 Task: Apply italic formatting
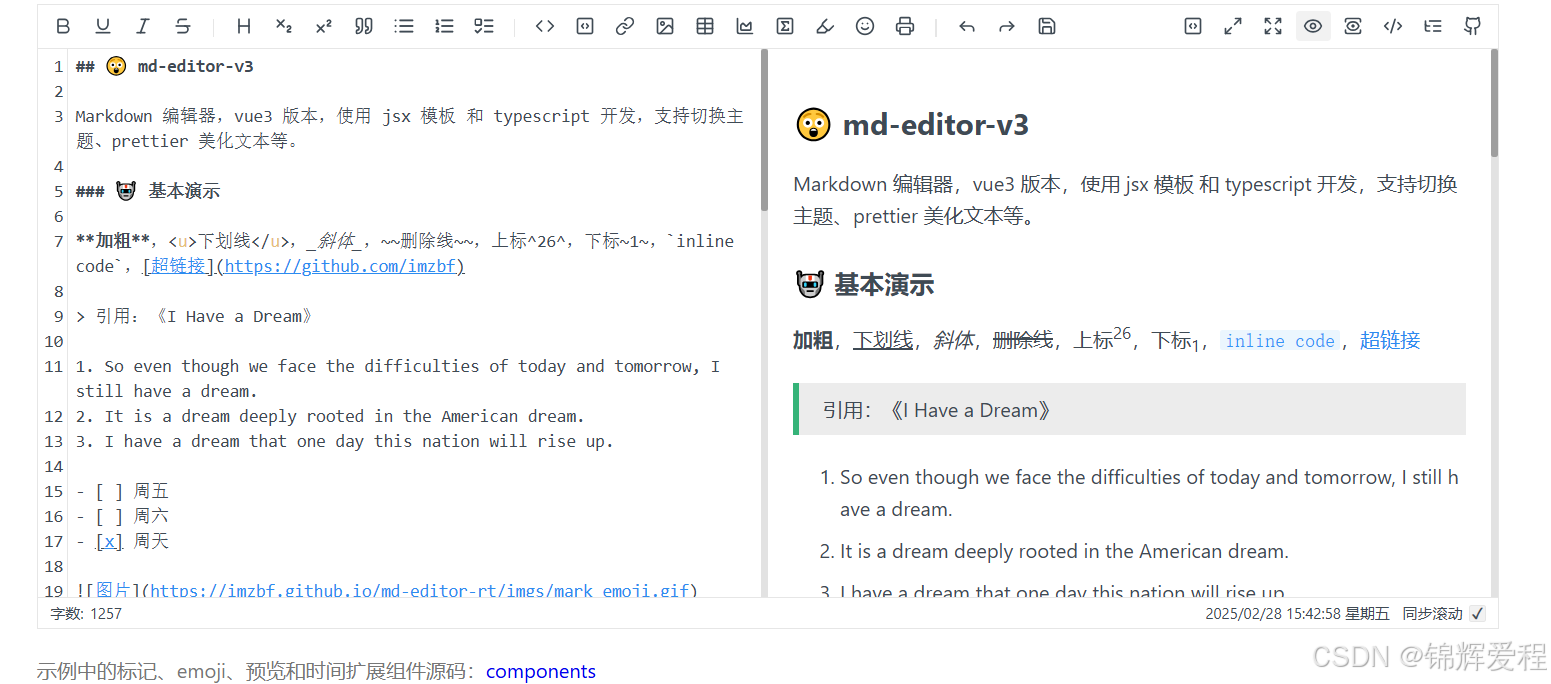click(x=143, y=27)
